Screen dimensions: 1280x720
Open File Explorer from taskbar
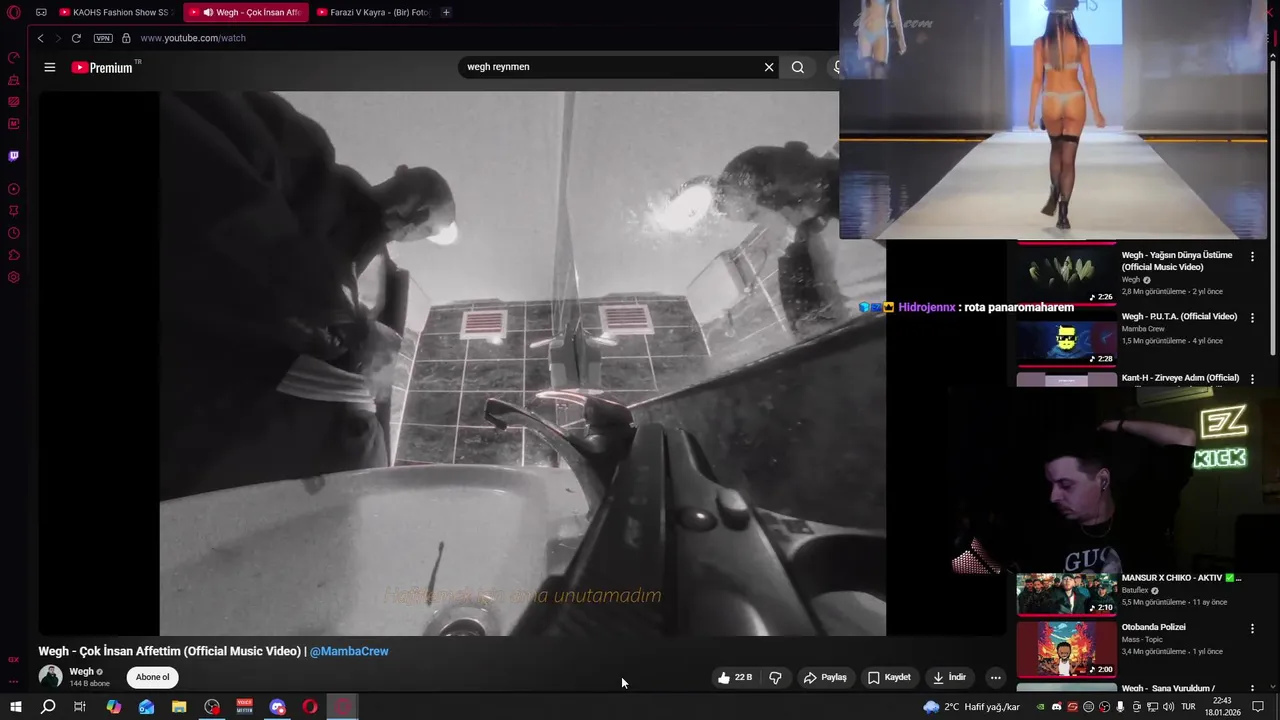(179, 707)
